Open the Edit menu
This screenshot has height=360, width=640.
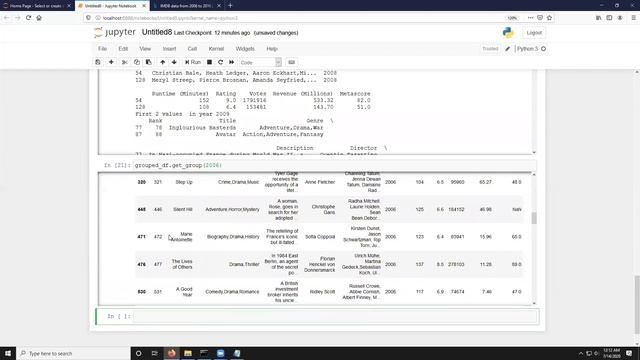pyautogui.click(x=123, y=49)
